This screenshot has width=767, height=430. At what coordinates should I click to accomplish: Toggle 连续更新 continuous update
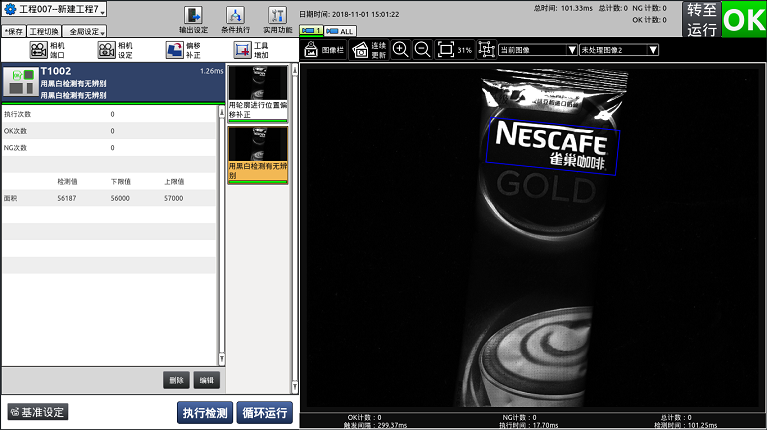tap(369, 50)
